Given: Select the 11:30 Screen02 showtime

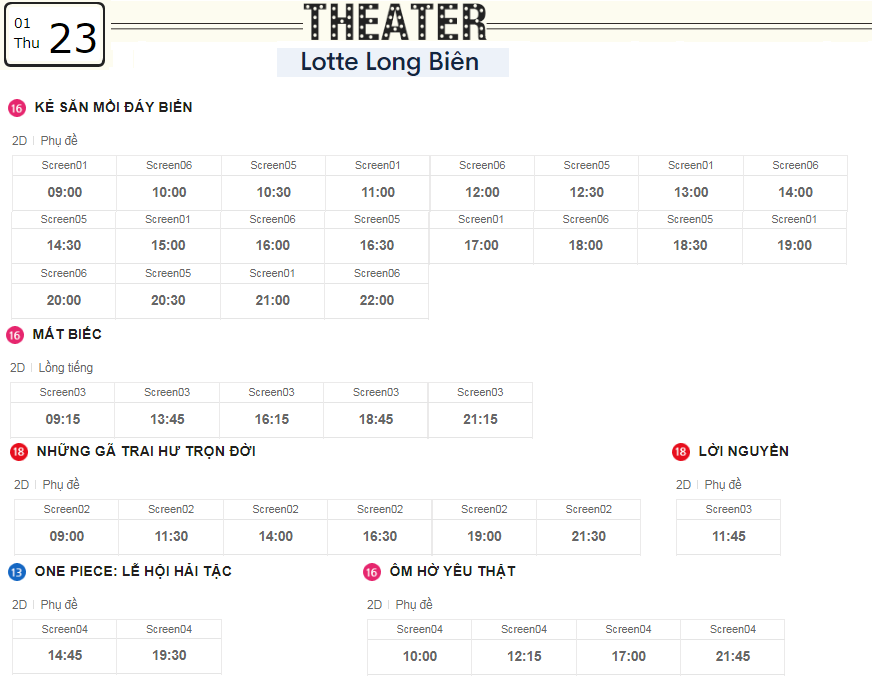Looking at the screenshot, I should coord(171,527).
